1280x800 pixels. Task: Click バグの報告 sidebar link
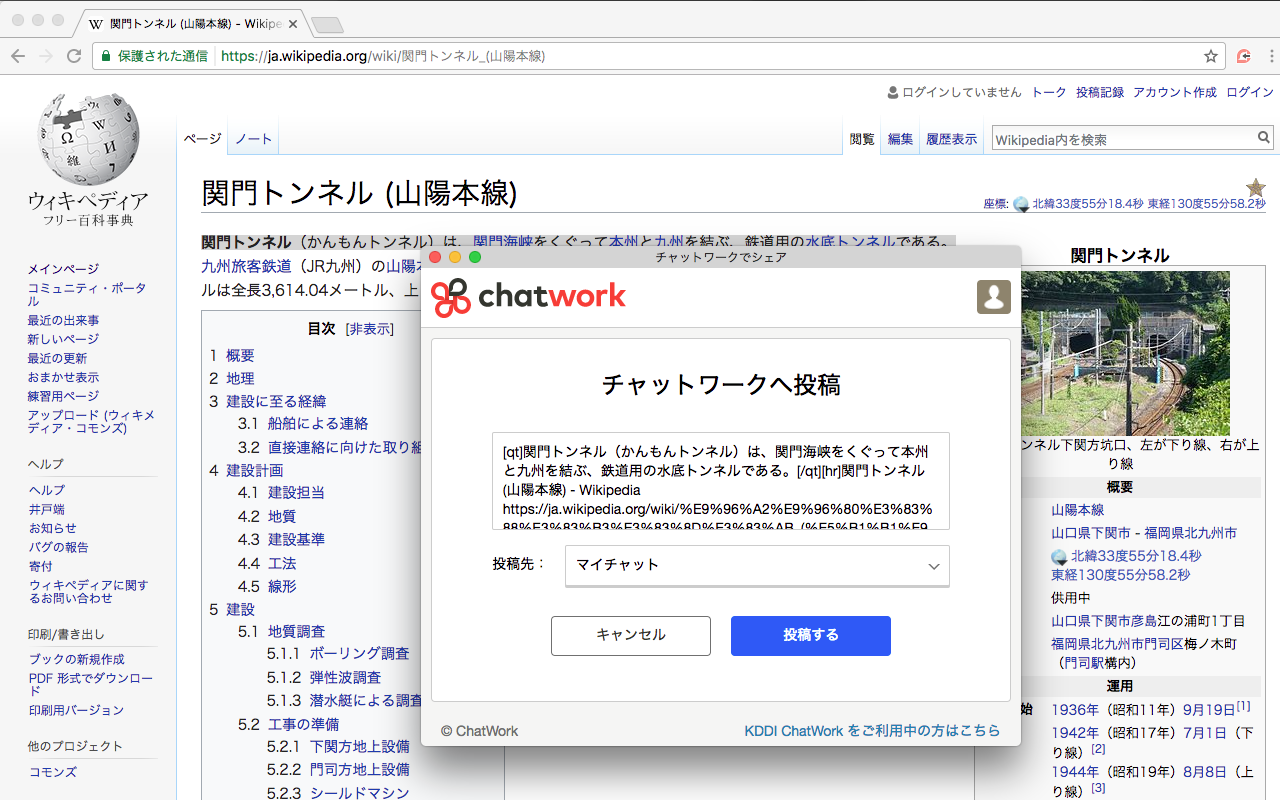[x=57, y=547]
